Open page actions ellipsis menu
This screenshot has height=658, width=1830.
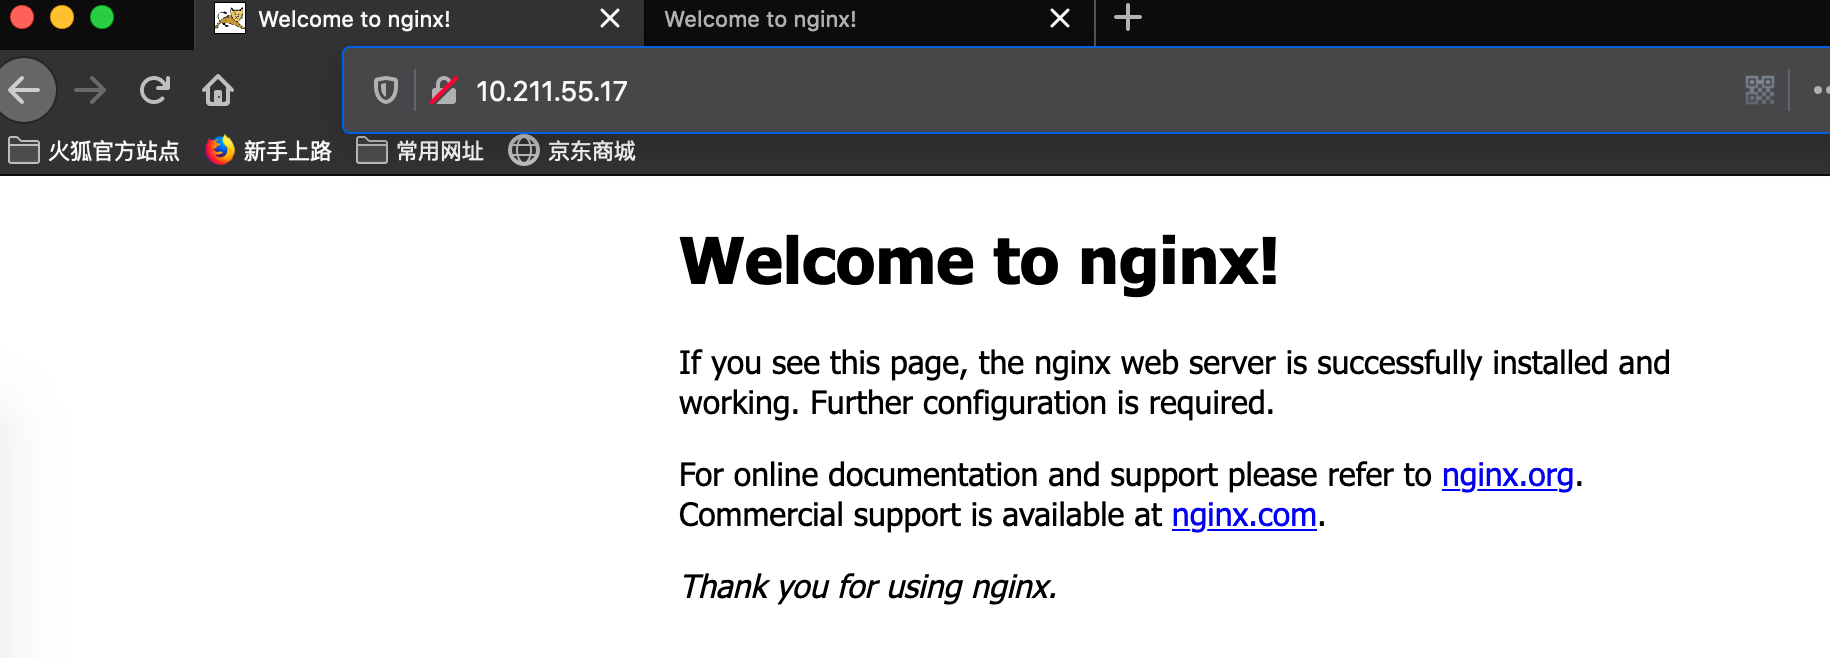(1820, 90)
